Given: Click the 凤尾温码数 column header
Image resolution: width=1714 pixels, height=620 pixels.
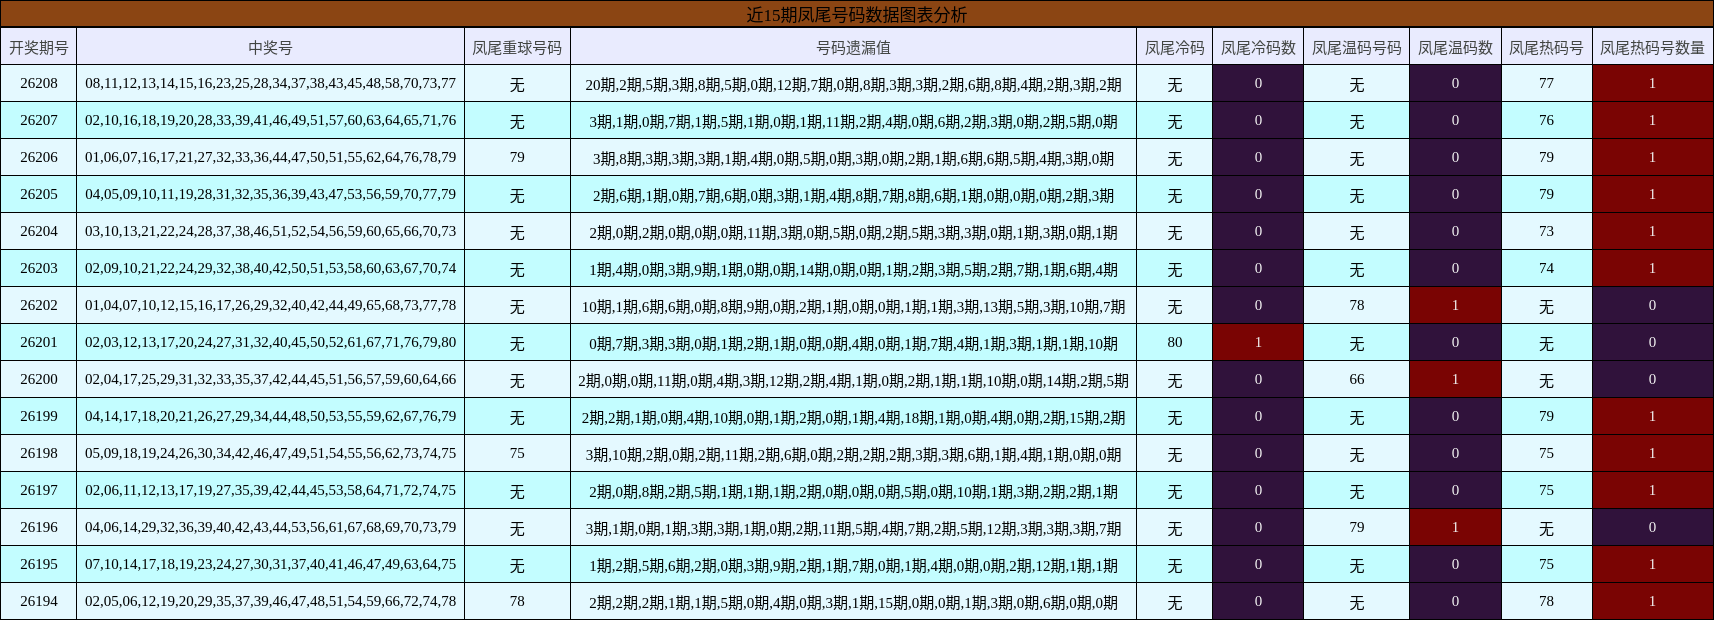Looking at the screenshot, I should click(1455, 47).
